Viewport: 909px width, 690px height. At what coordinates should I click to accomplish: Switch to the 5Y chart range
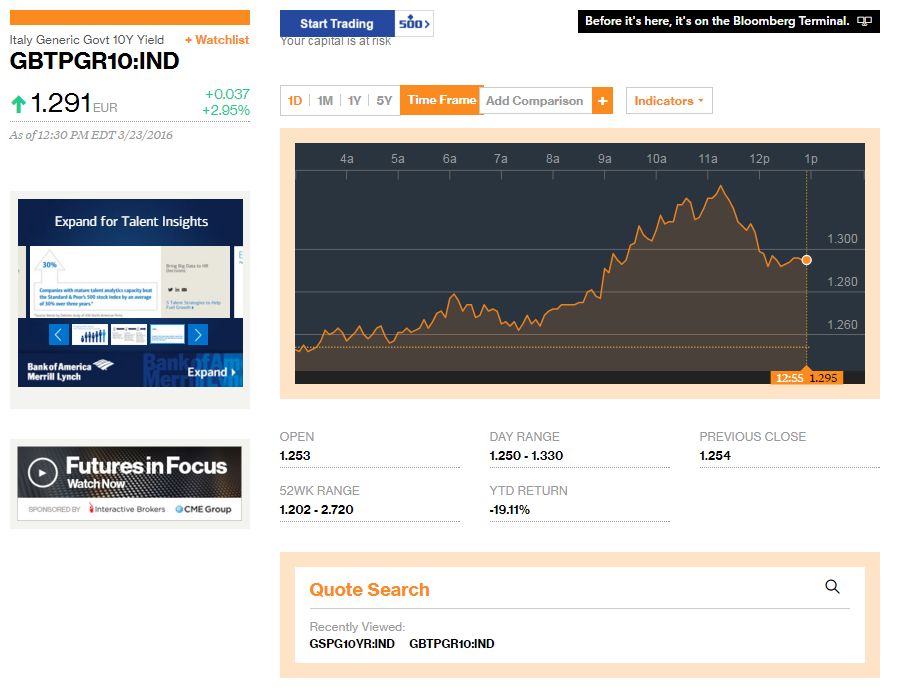click(384, 101)
